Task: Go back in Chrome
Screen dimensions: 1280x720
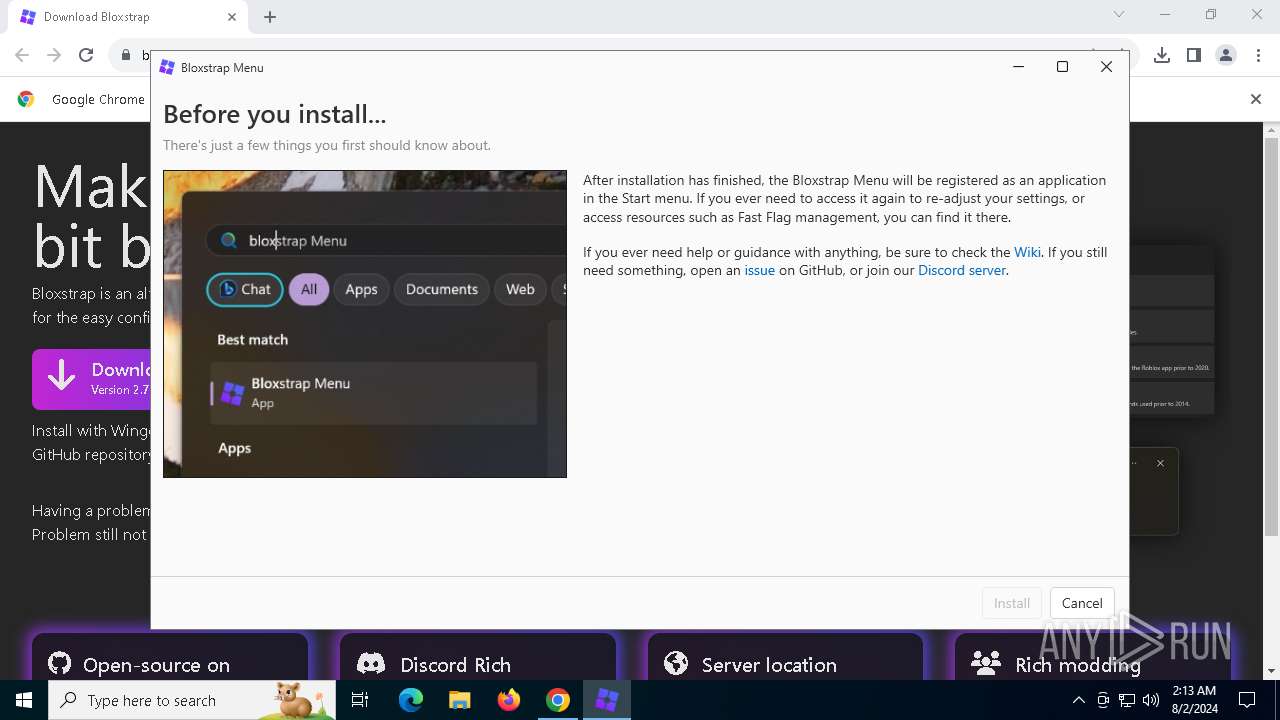Action: pos(22,55)
